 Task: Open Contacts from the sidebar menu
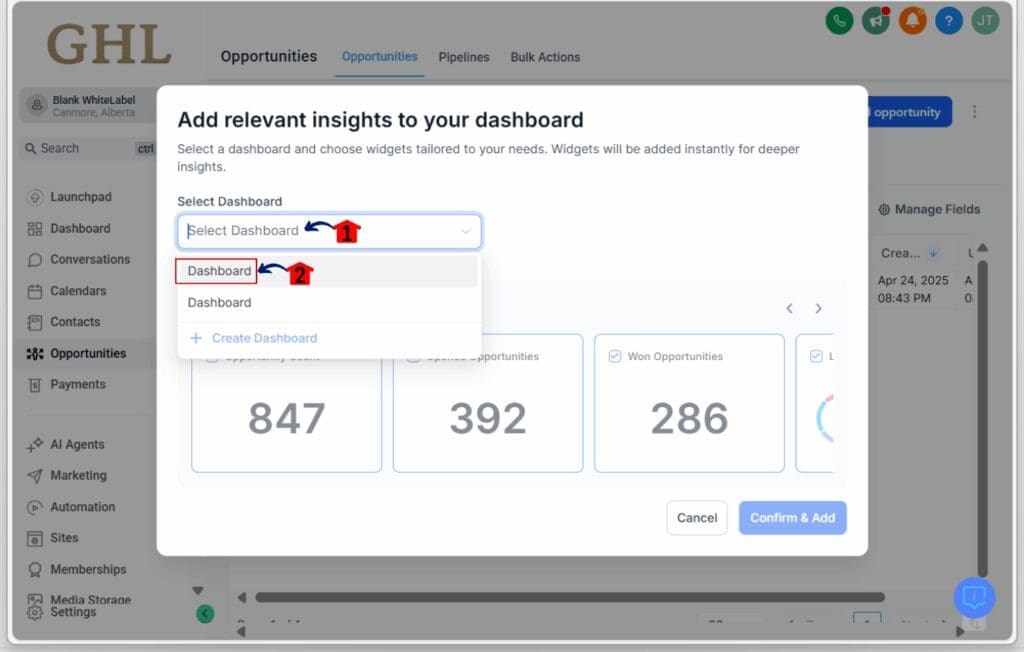(75, 322)
